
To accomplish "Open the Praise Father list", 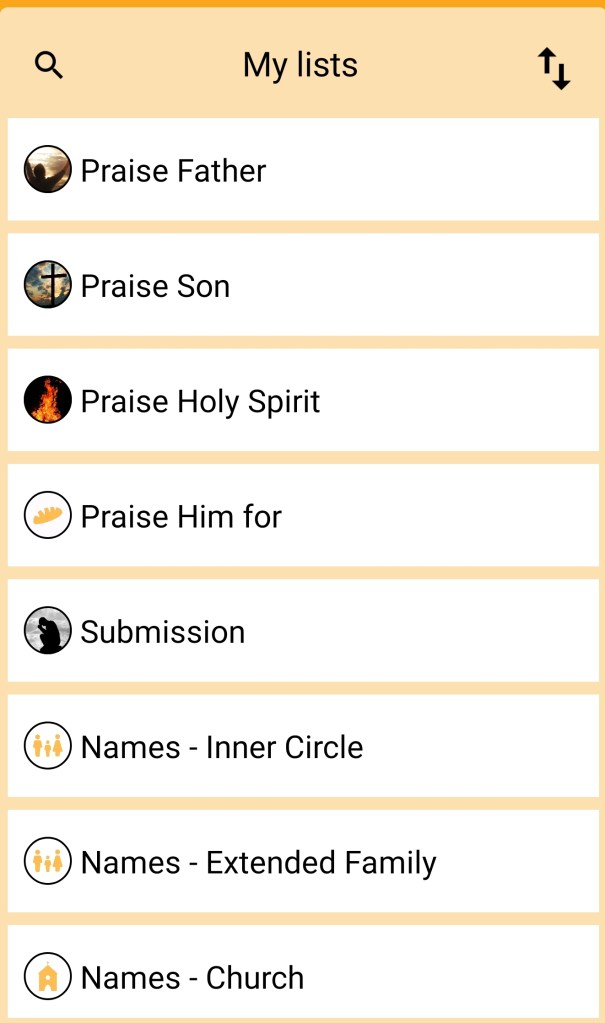I will [x=173, y=171].
